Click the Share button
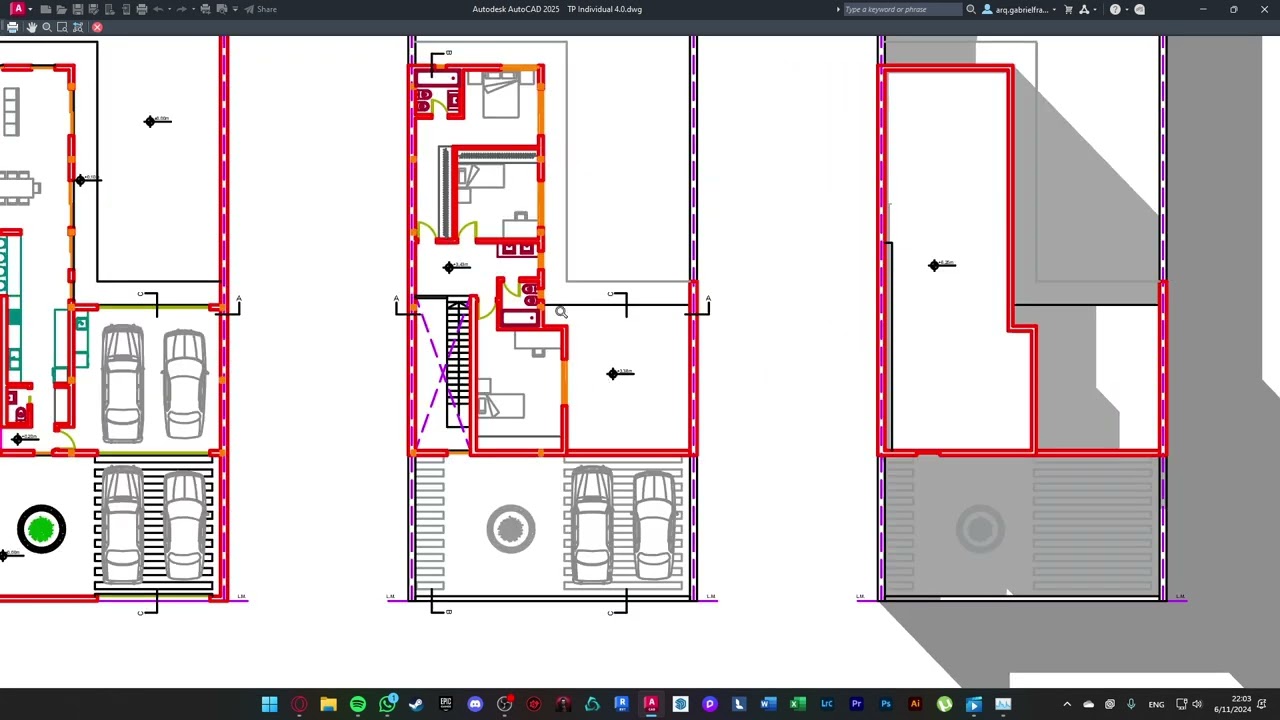 [260, 9]
